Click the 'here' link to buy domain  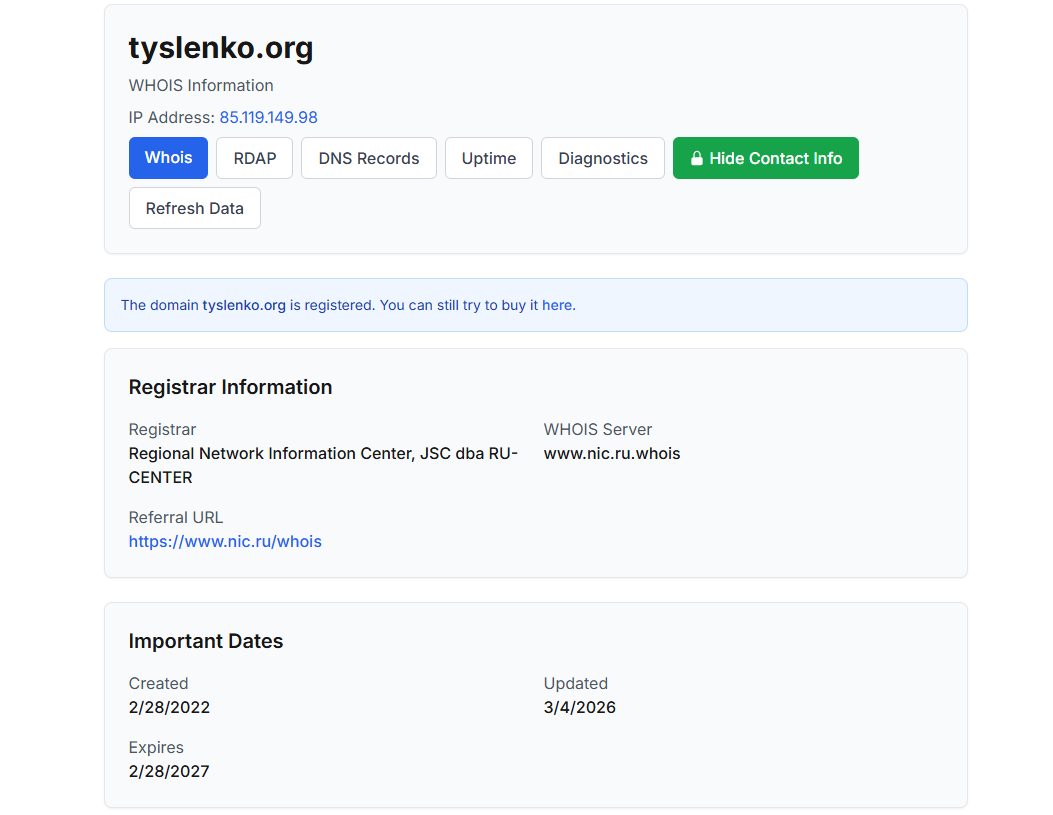pos(557,305)
